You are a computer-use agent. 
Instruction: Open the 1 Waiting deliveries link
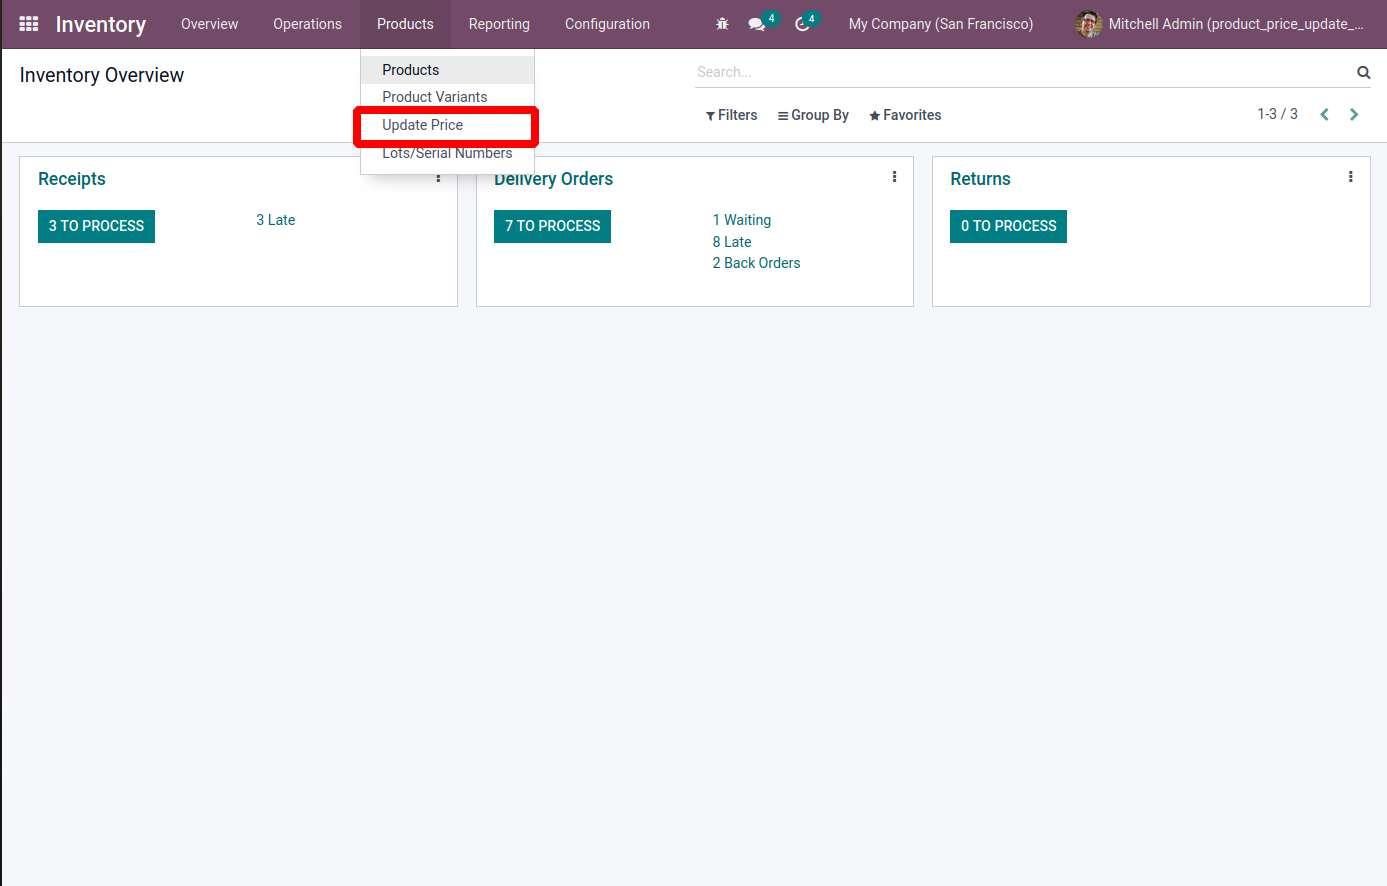[741, 220]
